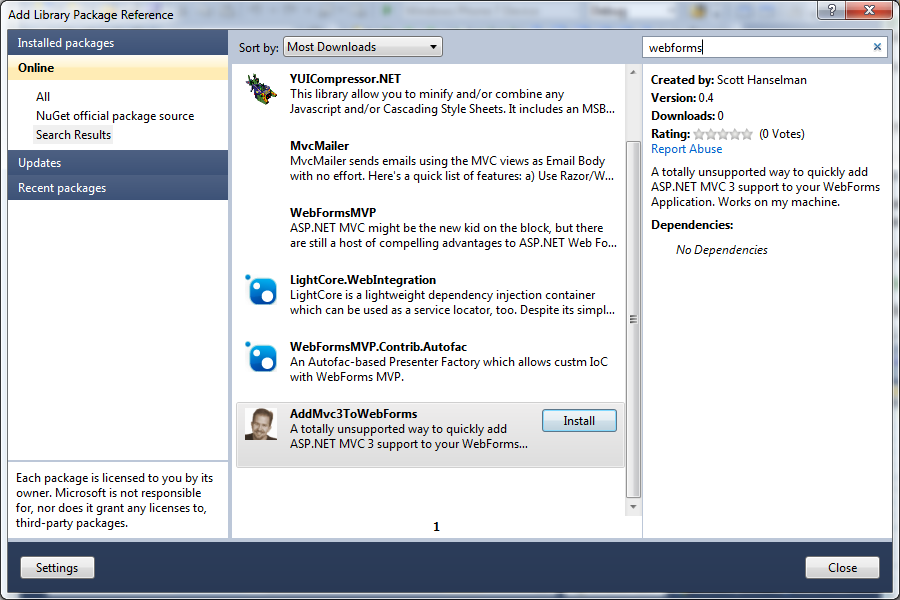Screen dimensions: 900x600
Task: Click the Downloads 0 text
Action: (x=687, y=116)
